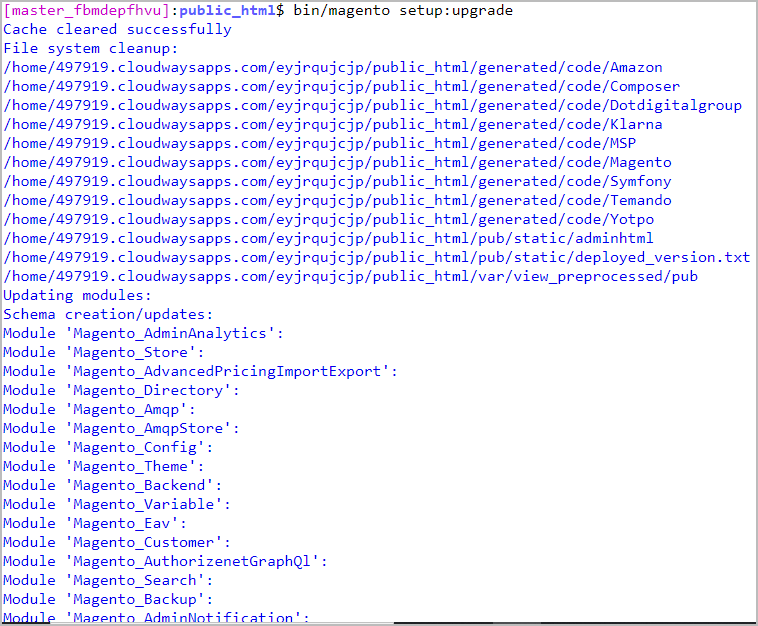Click Module 'Magento_Directory' line
Image resolution: width=758 pixels, height=626 pixels.
(121, 390)
